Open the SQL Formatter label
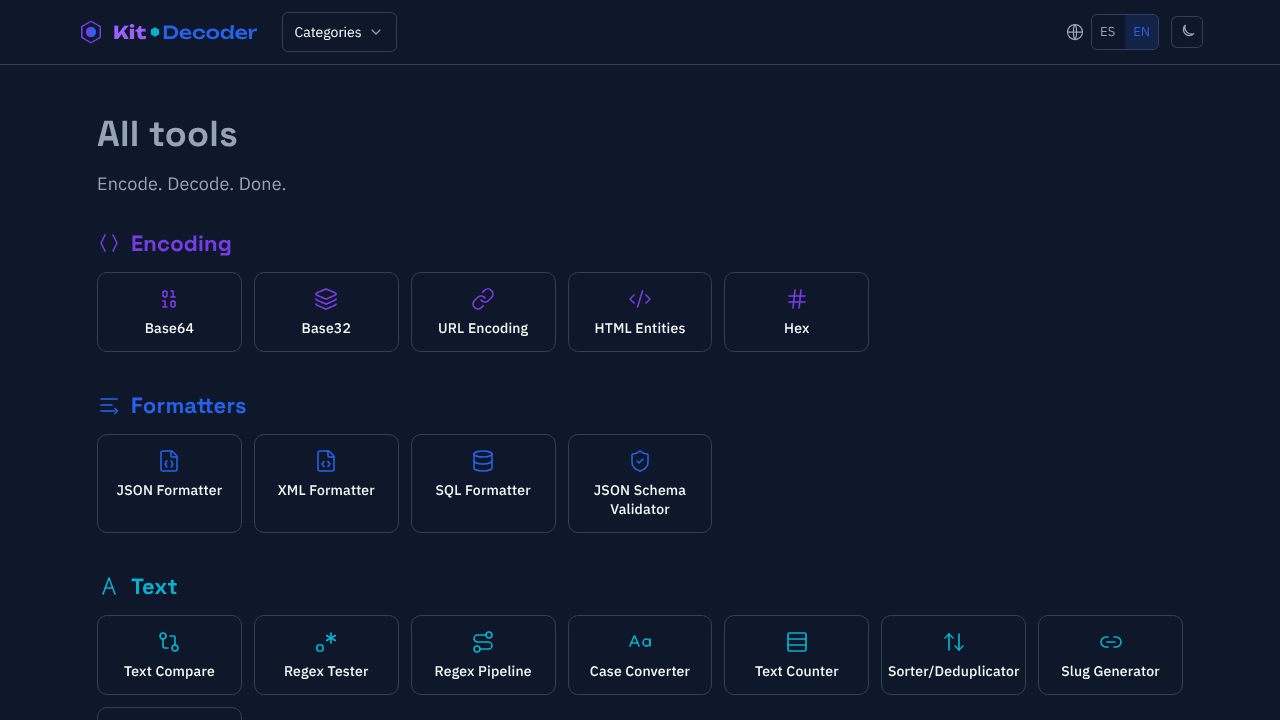 coord(483,490)
